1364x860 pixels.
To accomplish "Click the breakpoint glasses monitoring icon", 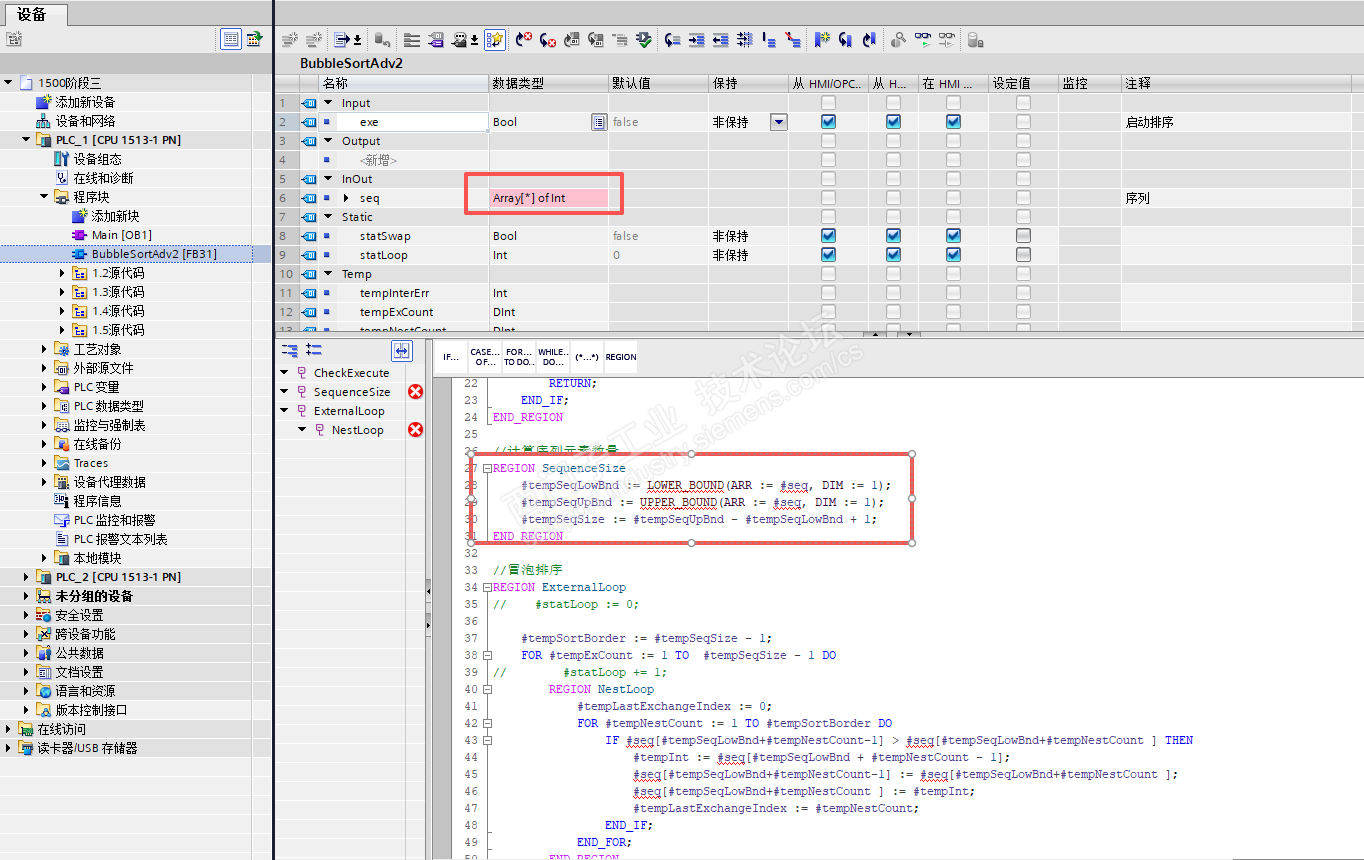I will click(947, 40).
